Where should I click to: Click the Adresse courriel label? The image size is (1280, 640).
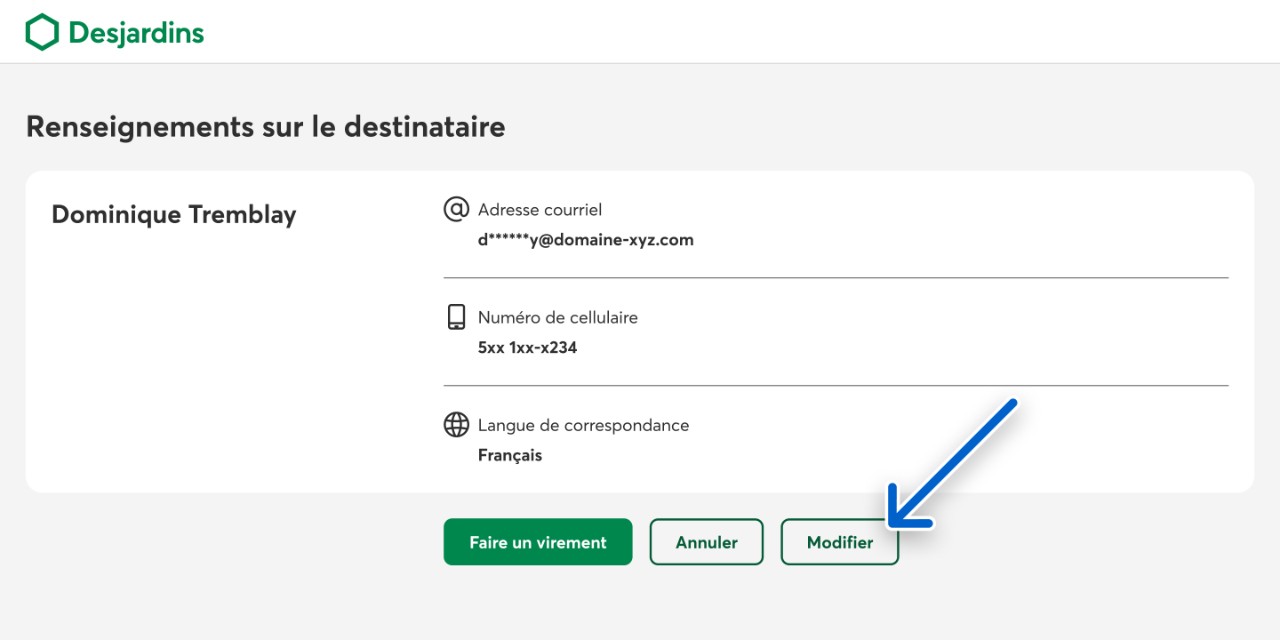[539, 210]
